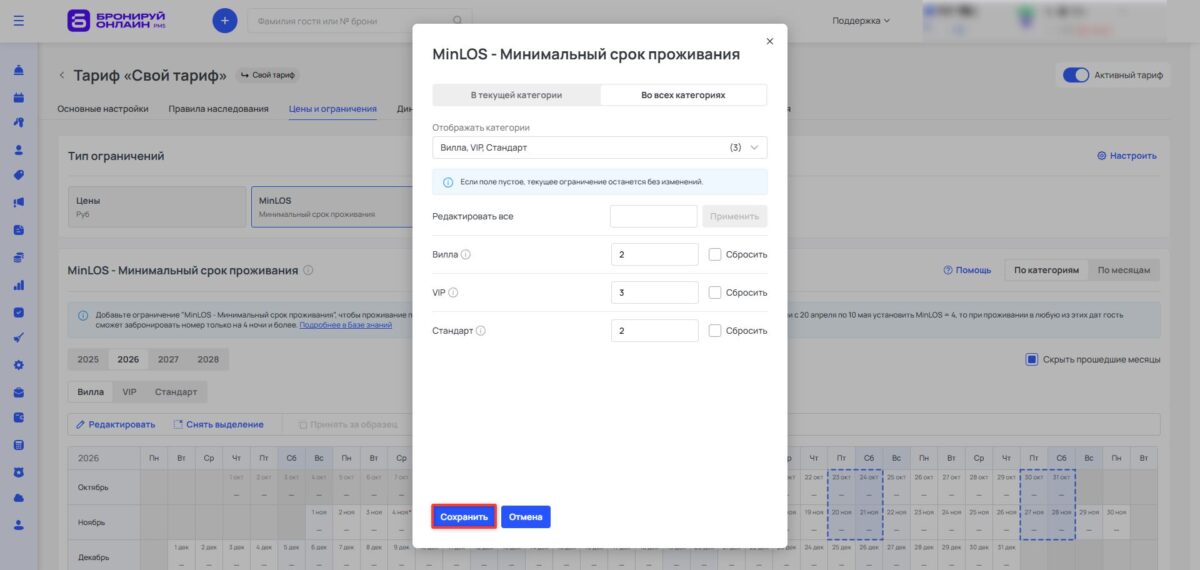Open the Правила наследования tab
The image size is (1200, 570).
coord(218,109)
